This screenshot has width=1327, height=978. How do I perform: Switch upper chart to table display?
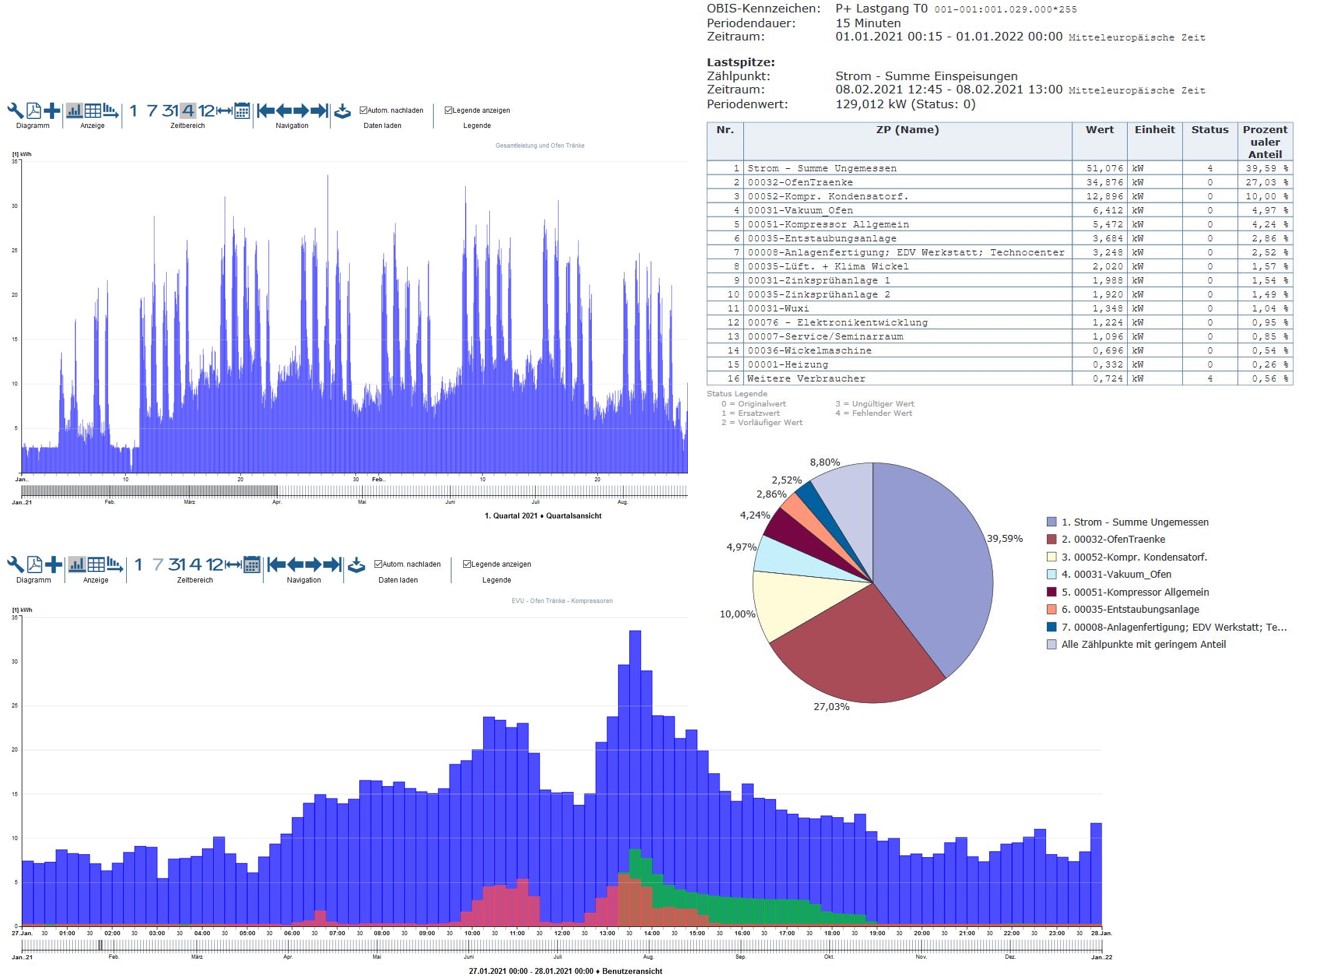click(93, 111)
